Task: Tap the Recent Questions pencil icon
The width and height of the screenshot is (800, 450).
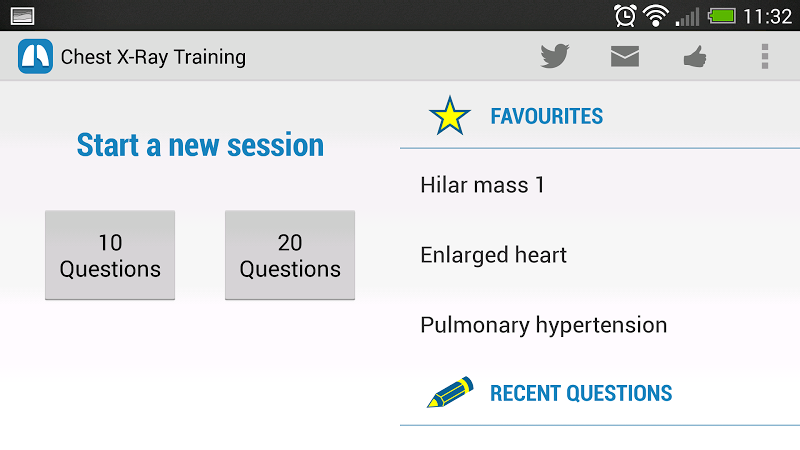Action: pyautogui.click(x=449, y=393)
